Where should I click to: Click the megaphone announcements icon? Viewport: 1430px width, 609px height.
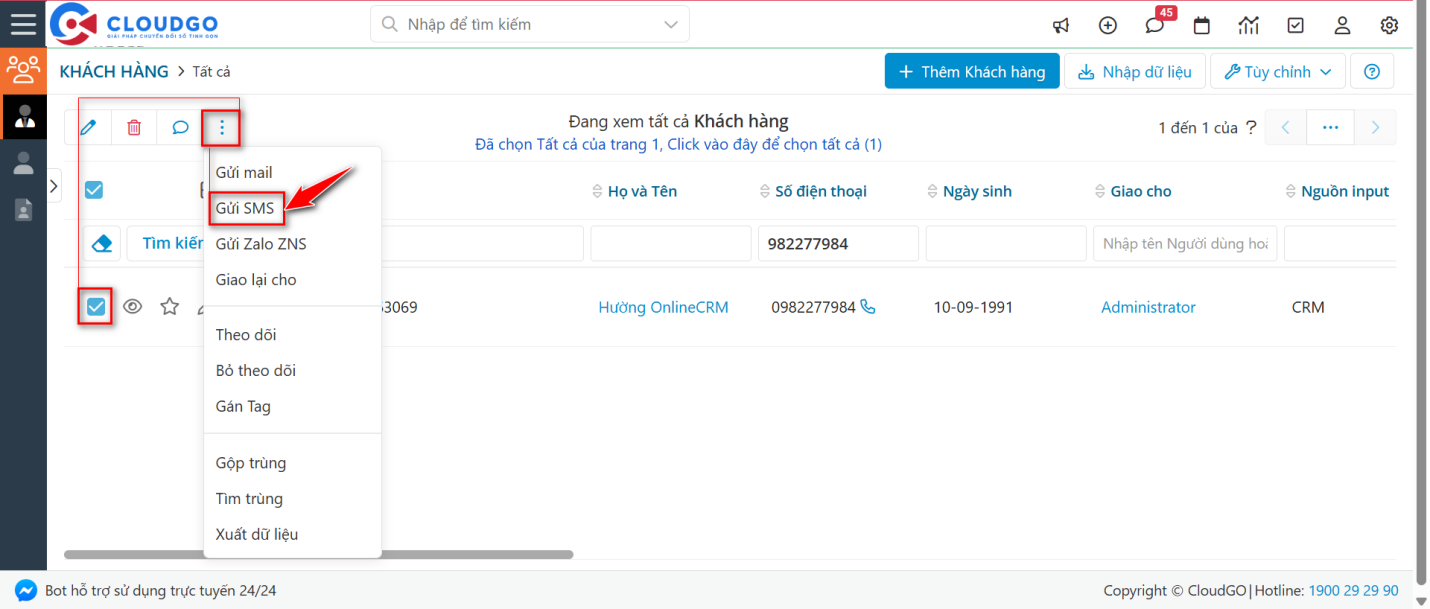click(x=1061, y=25)
